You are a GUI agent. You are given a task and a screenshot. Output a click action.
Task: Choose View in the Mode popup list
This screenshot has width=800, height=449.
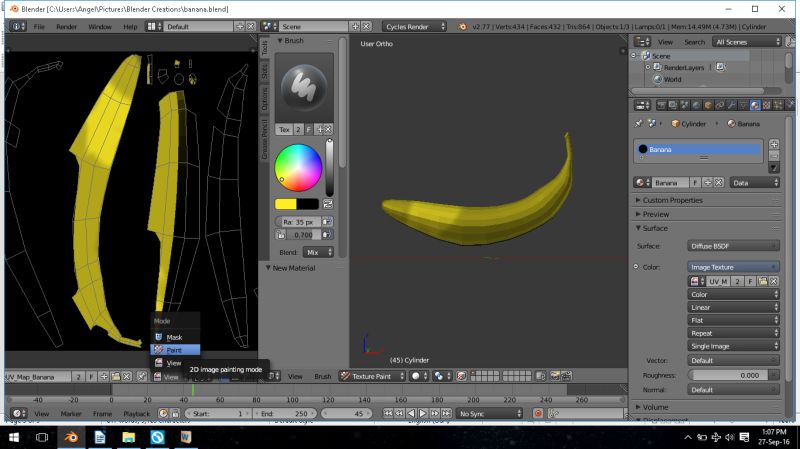coord(175,363)
